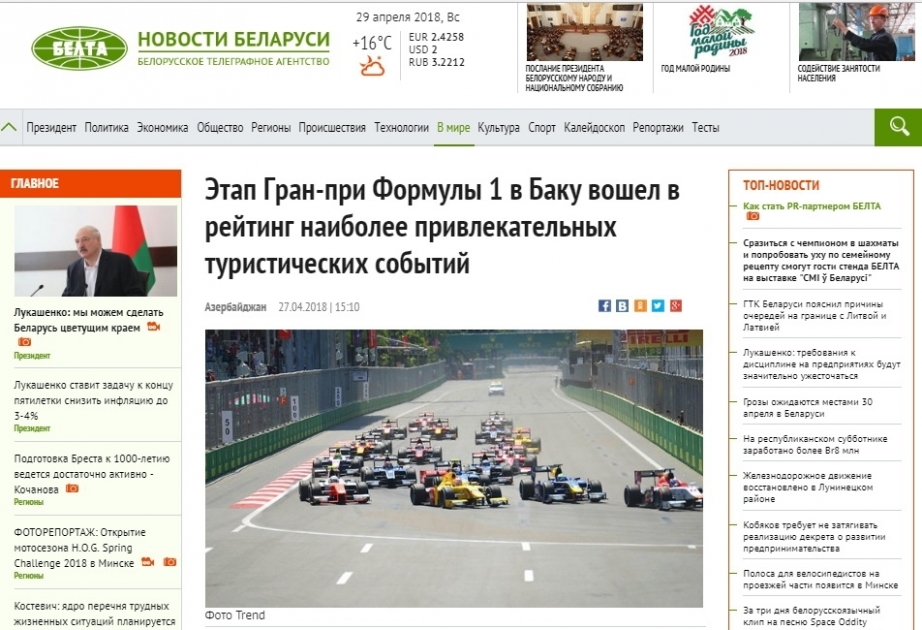Open the search magnifier button
This screenshot has height=630, width=922.
898,127
